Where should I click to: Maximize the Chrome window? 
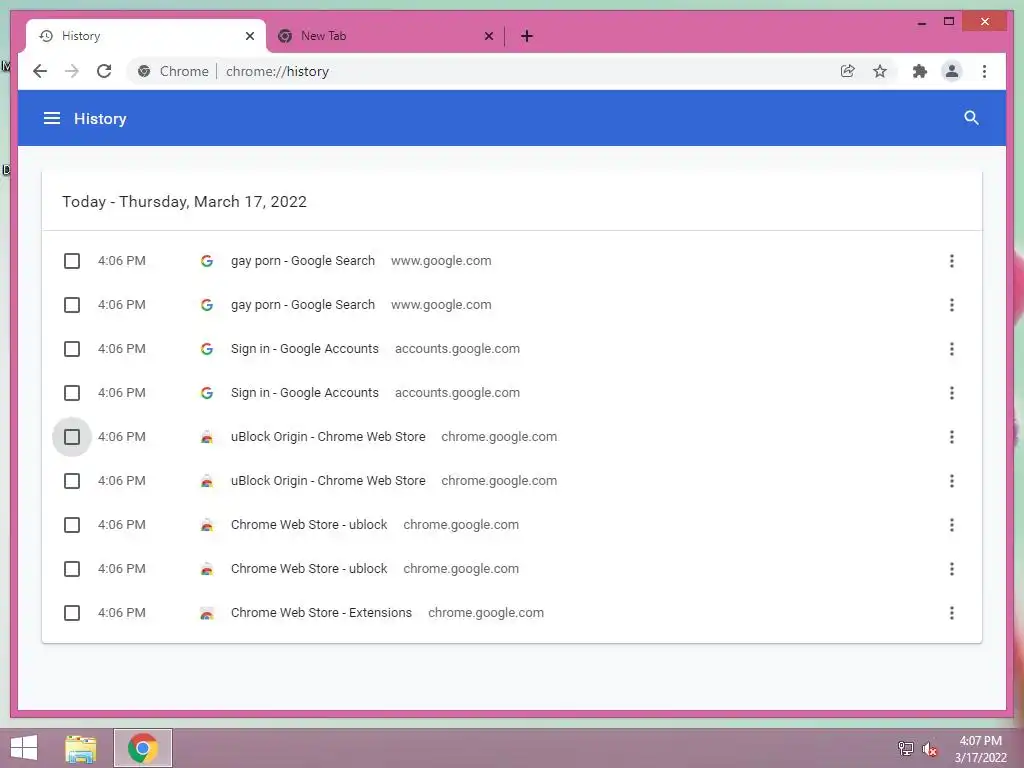click(x=949, y=22)
